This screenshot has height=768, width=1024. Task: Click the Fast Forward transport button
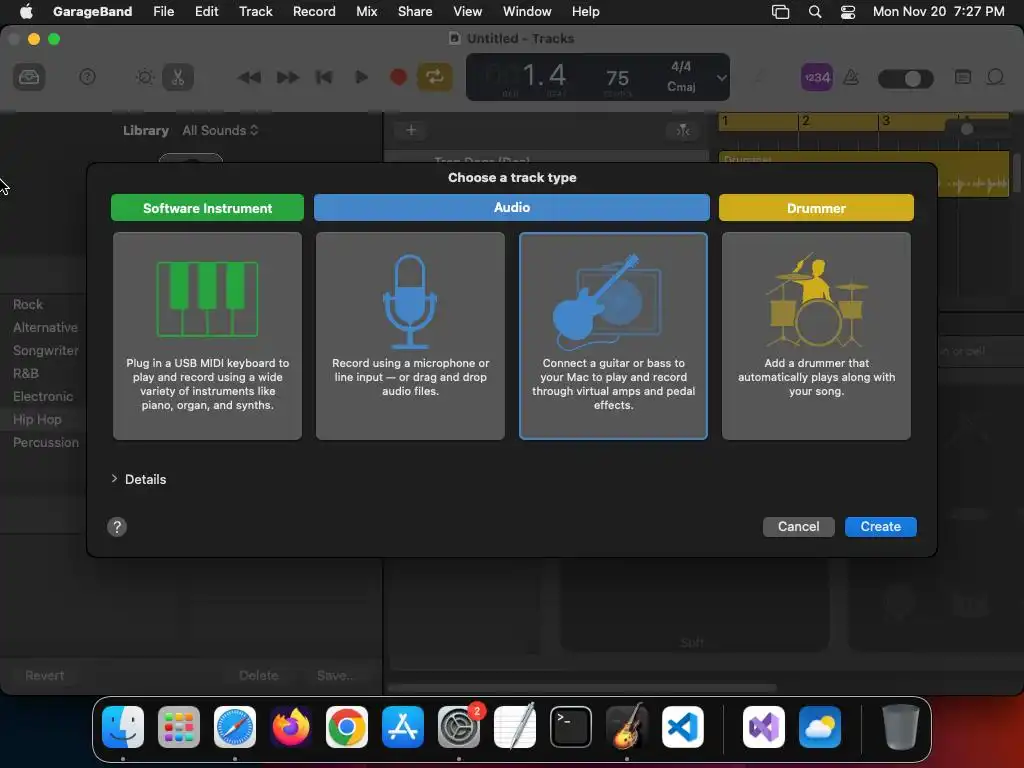click(287, 78)
